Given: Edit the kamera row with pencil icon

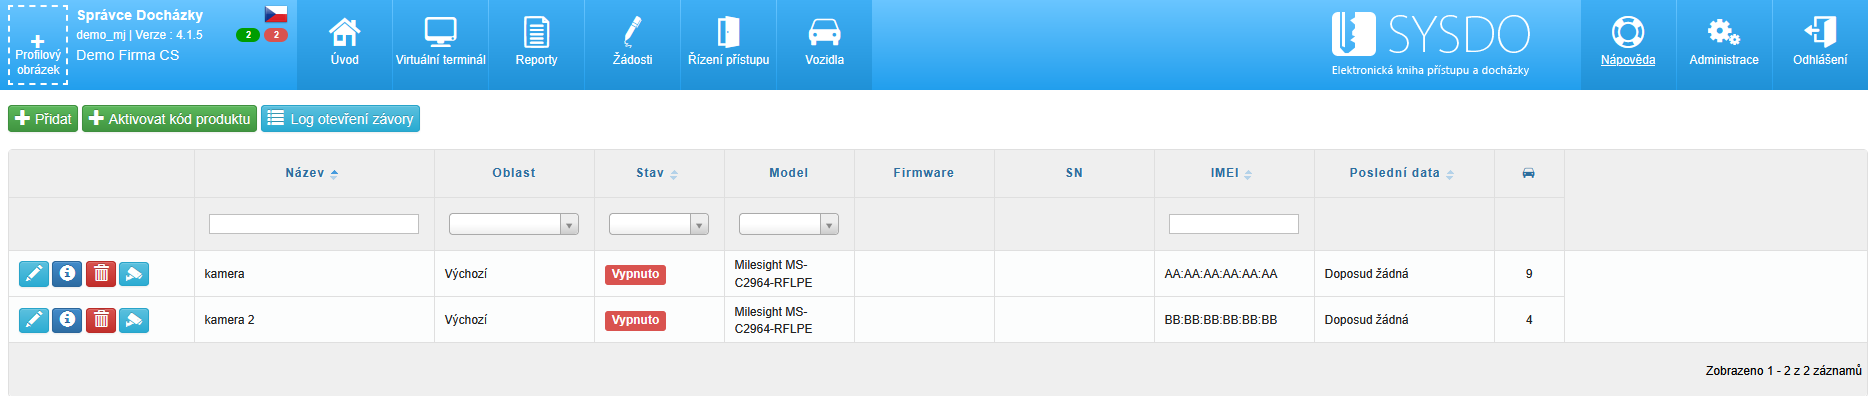Looking at the screenshot, I should 33,273.
